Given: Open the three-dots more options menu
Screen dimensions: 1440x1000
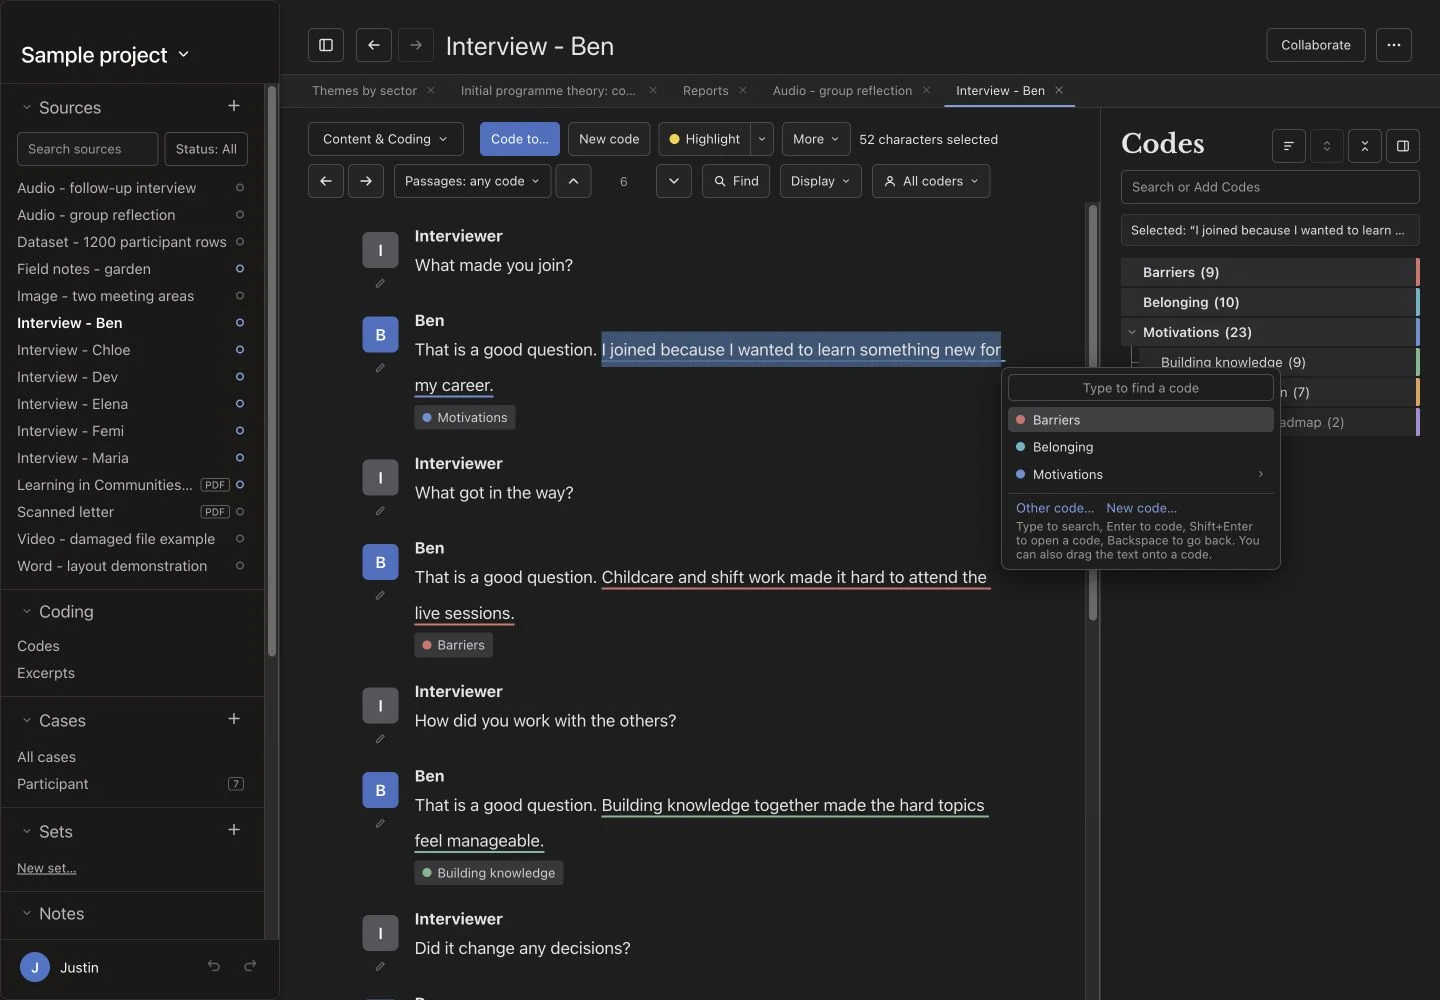Looking at the screenshot, I should tap(1394, 45).
